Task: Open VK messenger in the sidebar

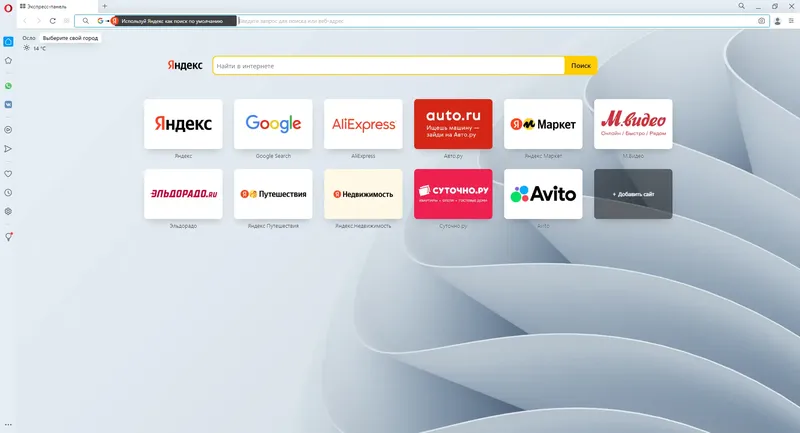Action: [x=8, y=105]
